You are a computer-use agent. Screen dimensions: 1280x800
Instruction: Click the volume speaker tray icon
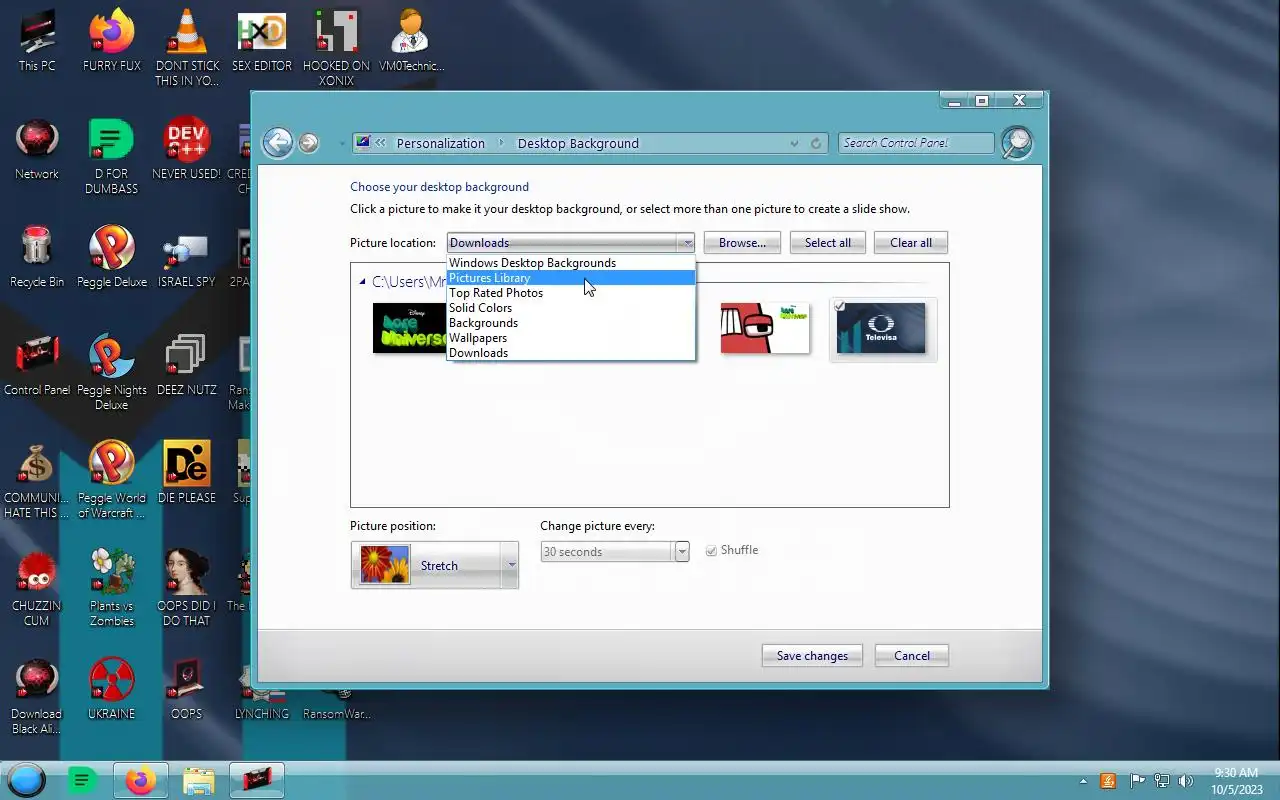tap(1185, 781)
